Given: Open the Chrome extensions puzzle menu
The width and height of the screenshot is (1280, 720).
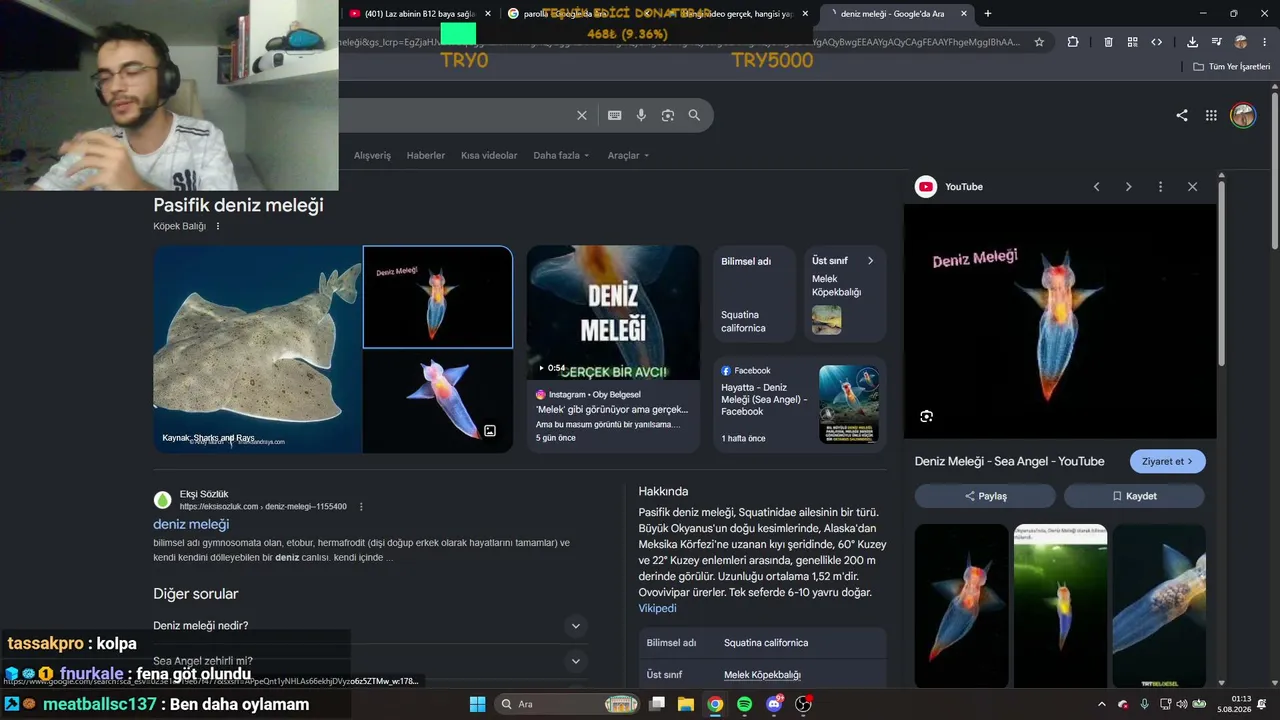Looking at the screenshot, I should 1073,42.
